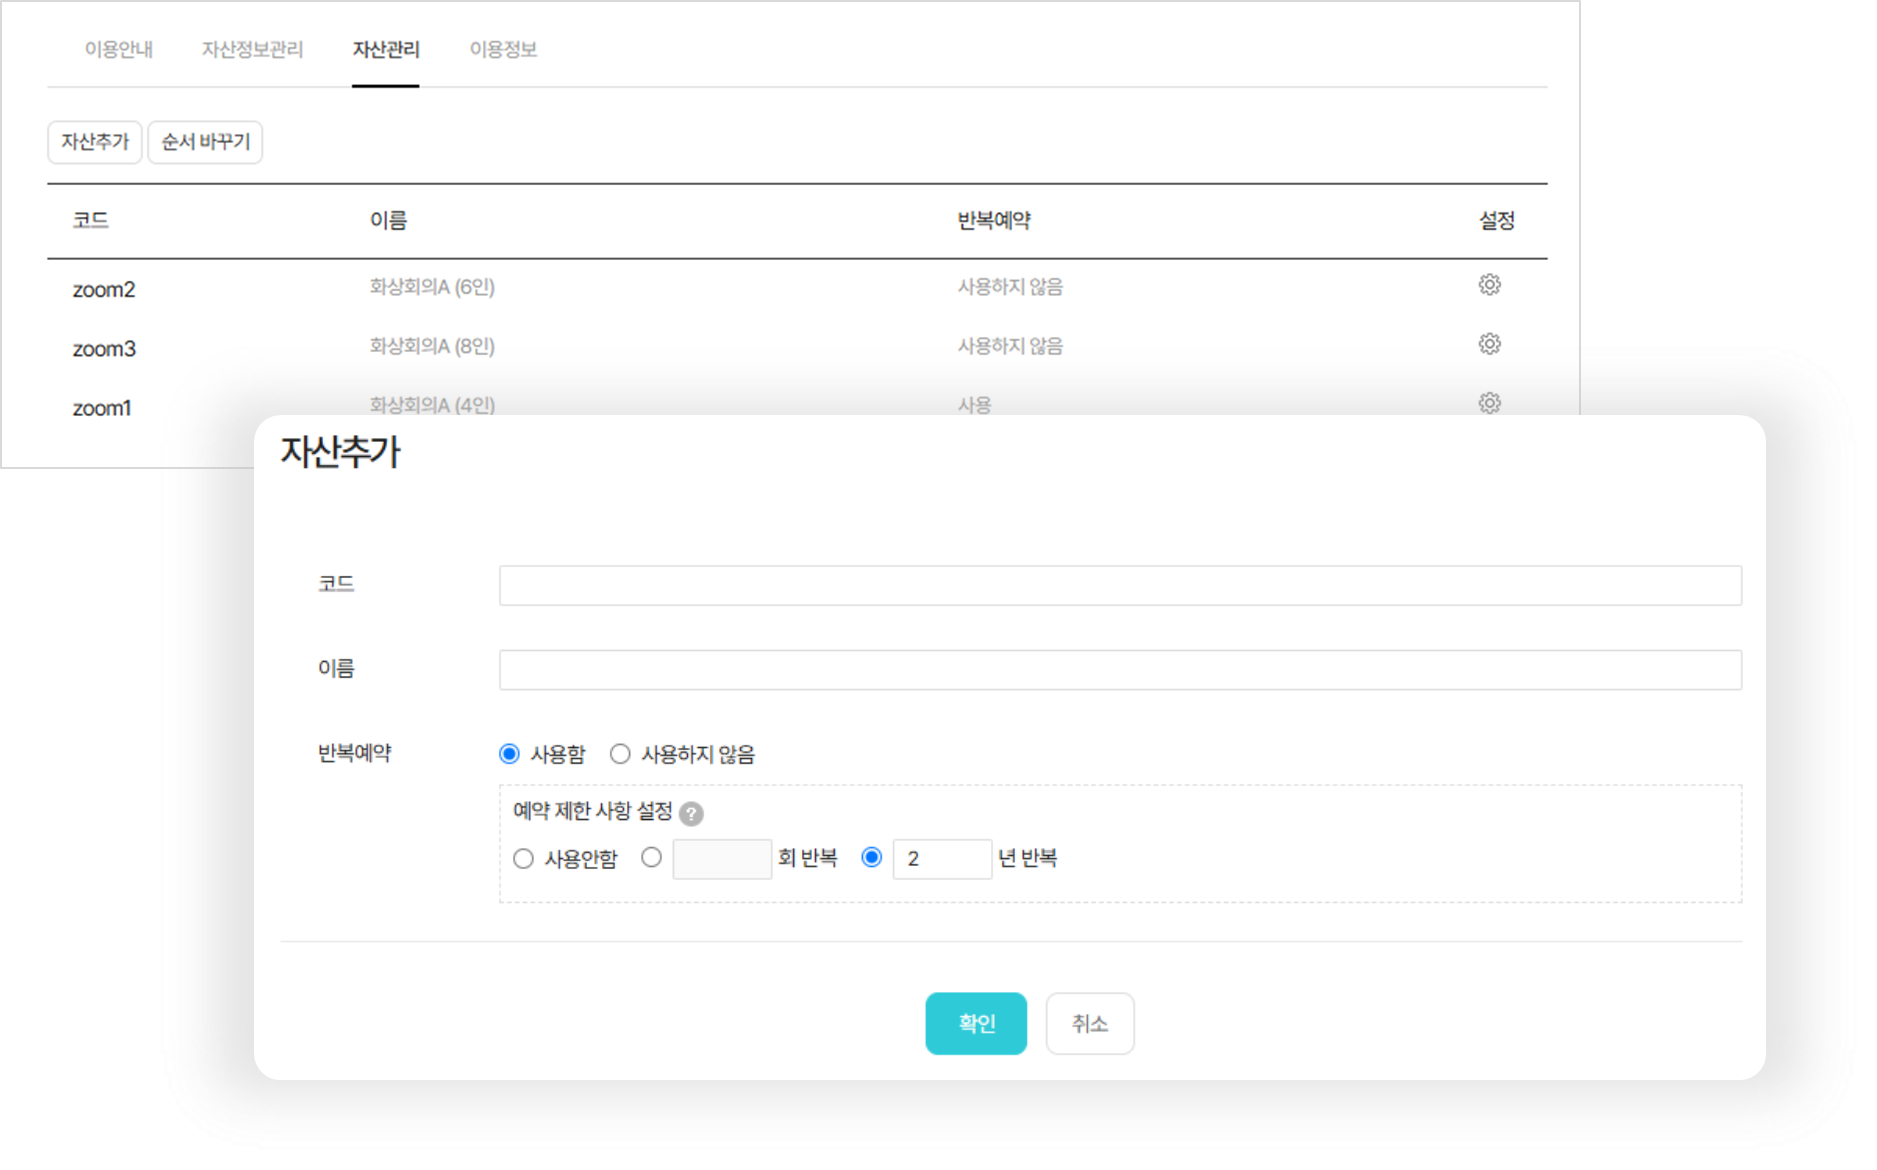1877x1170 pixels.
Task: Select the 년 반복 radio button
Action: point(872,858)
